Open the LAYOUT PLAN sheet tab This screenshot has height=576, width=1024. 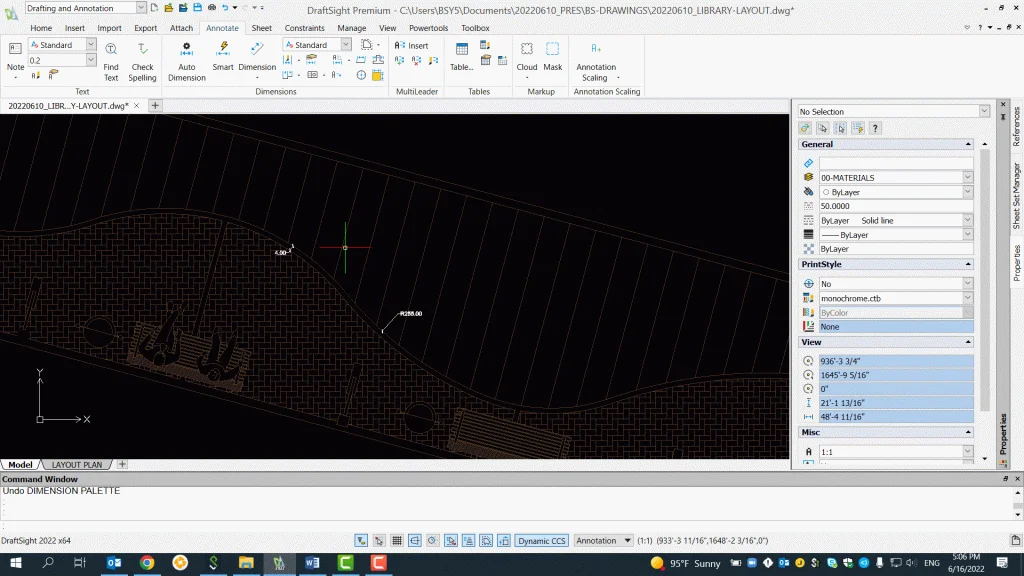[x=77, y=465]
